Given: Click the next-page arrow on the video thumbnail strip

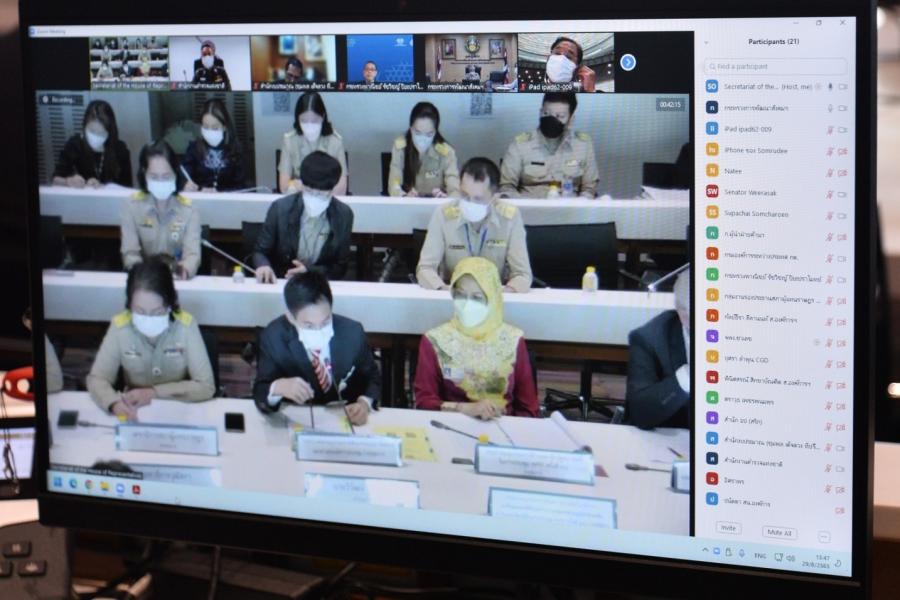Looking at the screenshot, I should pos(628,62).
